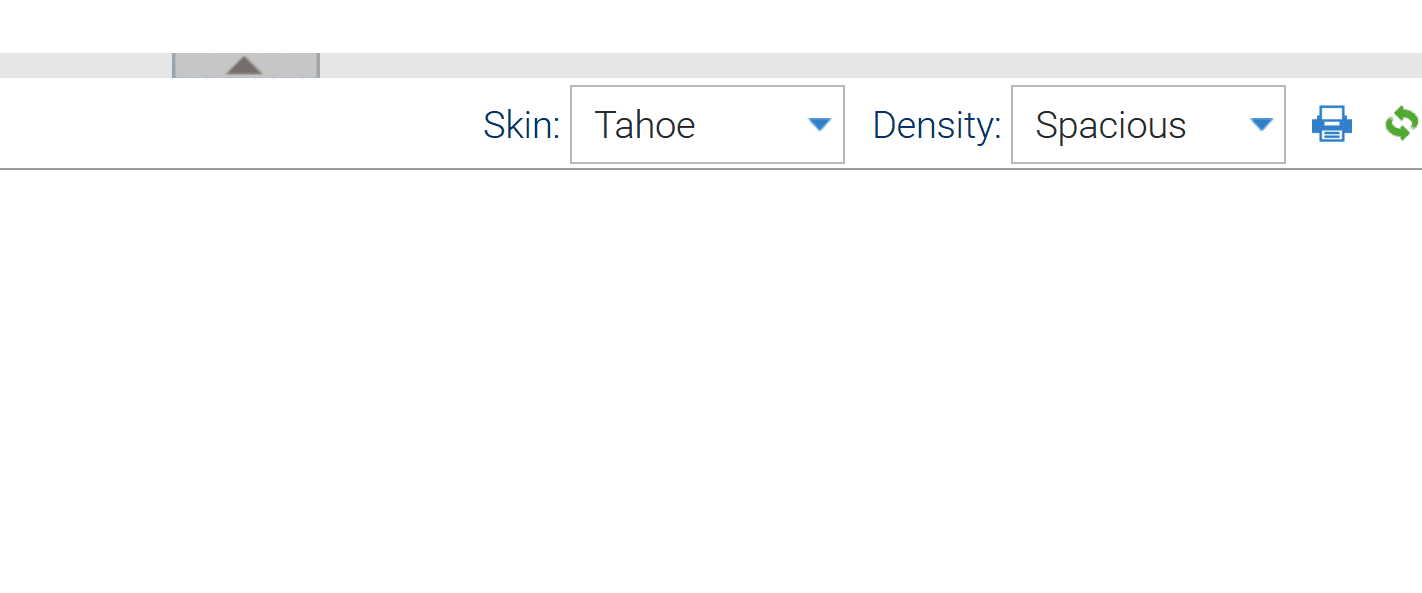
Task: Click the Tahoe value in Skin box
Action: point(645,125)
